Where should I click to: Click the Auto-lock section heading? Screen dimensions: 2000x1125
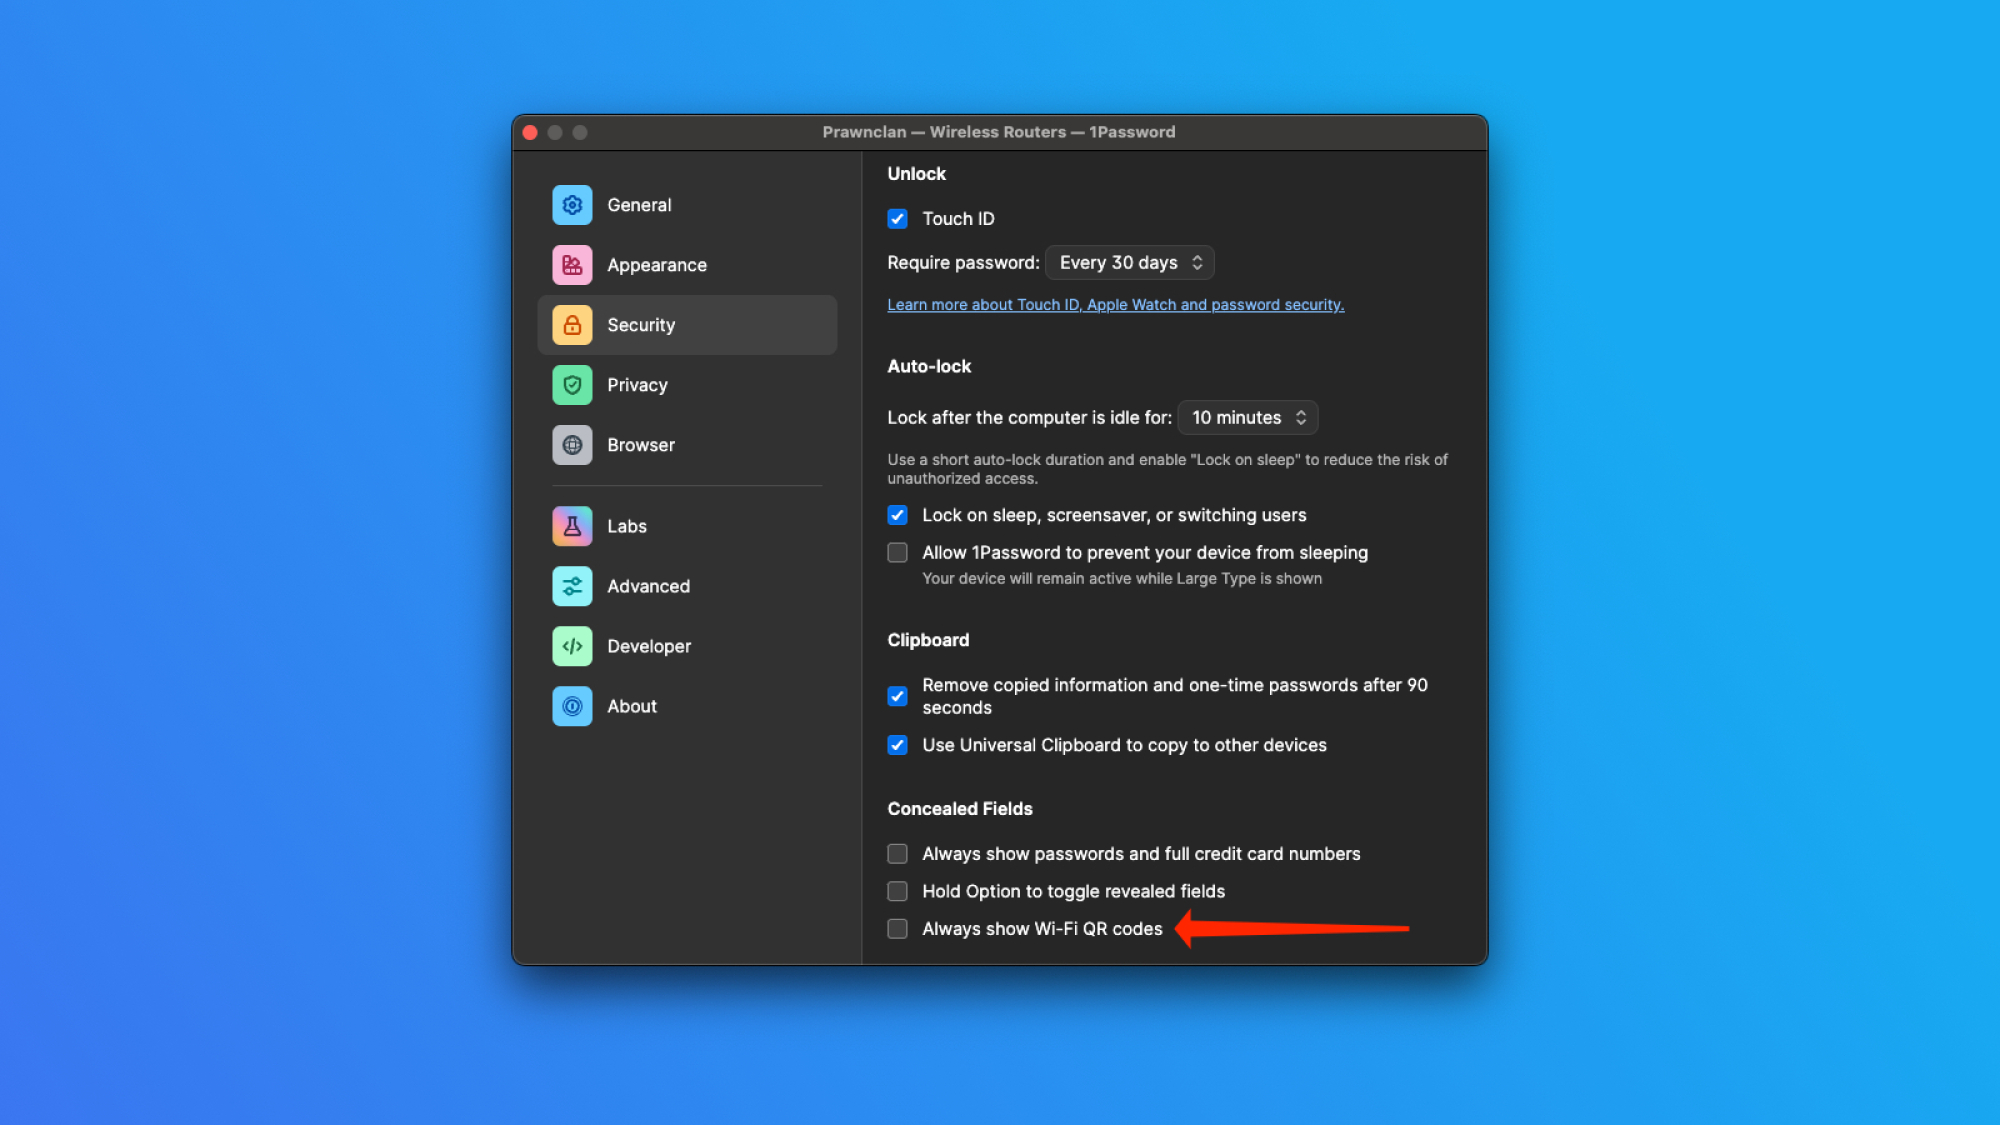[x=929, y=367]
